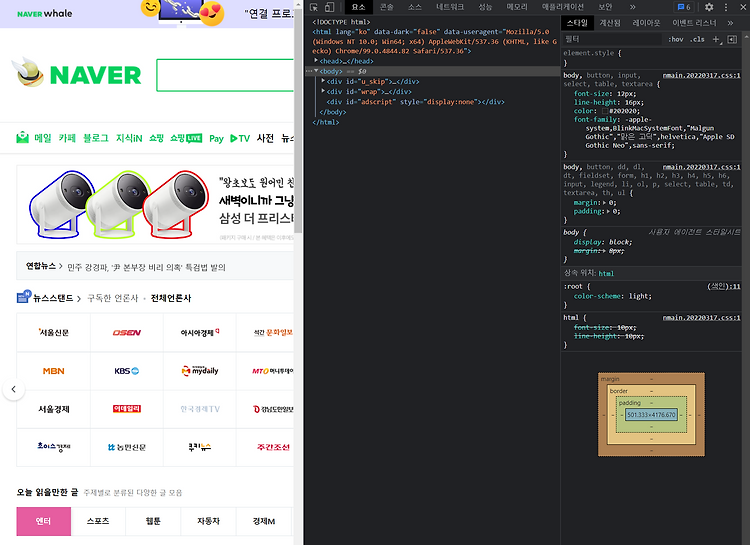This screenshot has width=750, height=545.
Task: Open the 이데일리 press logo
Action: click(x=127, y=409)
